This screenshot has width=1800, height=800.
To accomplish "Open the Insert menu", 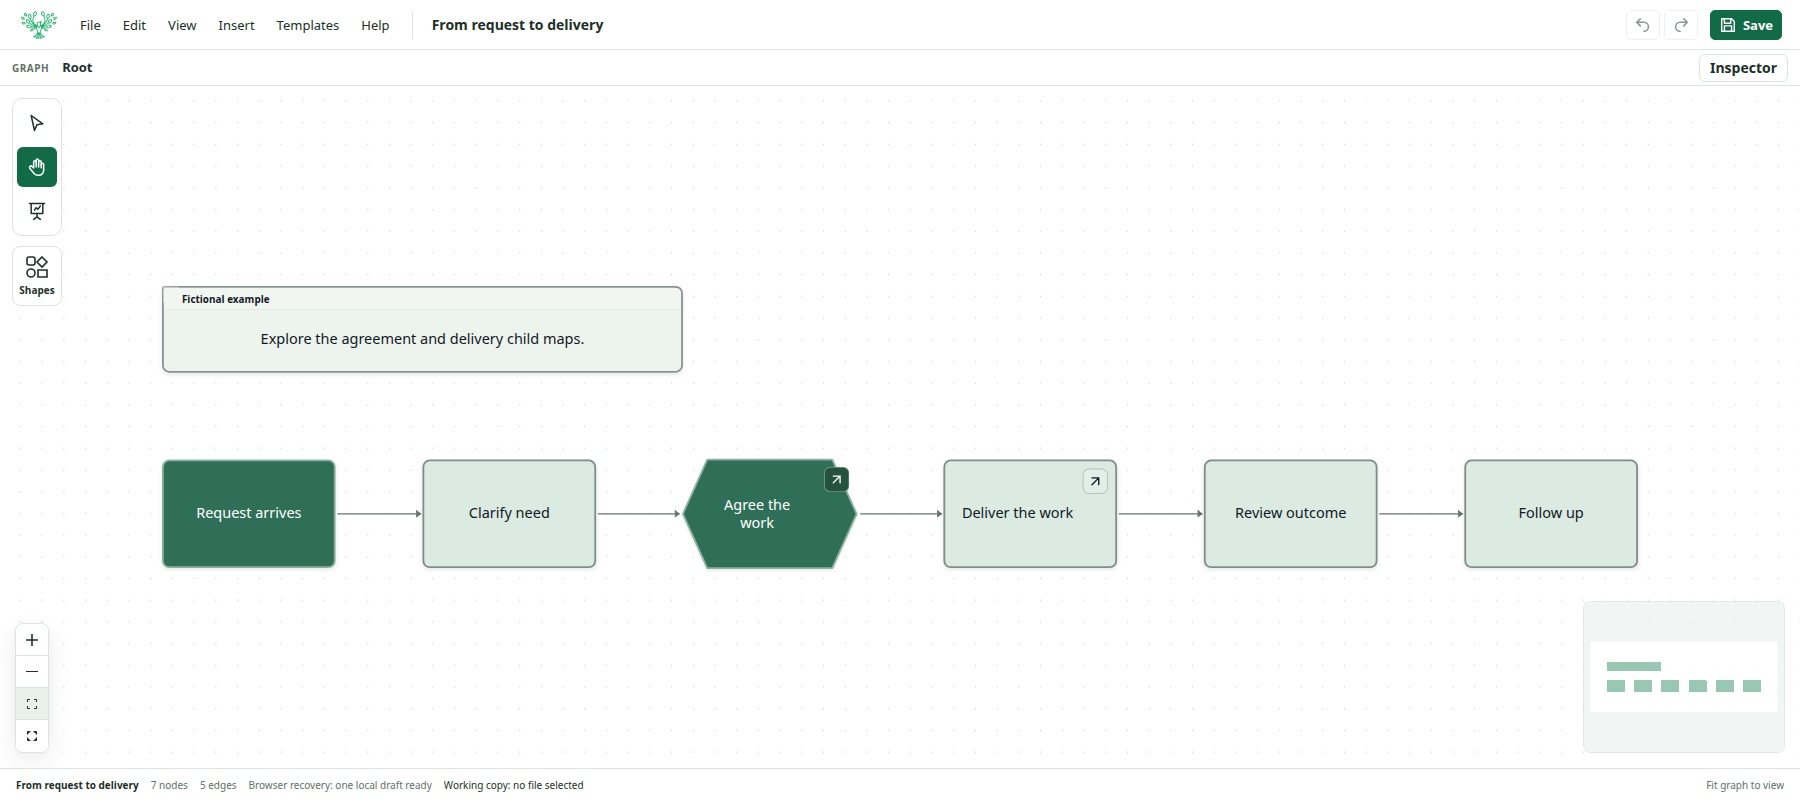I will pos(236,25).
